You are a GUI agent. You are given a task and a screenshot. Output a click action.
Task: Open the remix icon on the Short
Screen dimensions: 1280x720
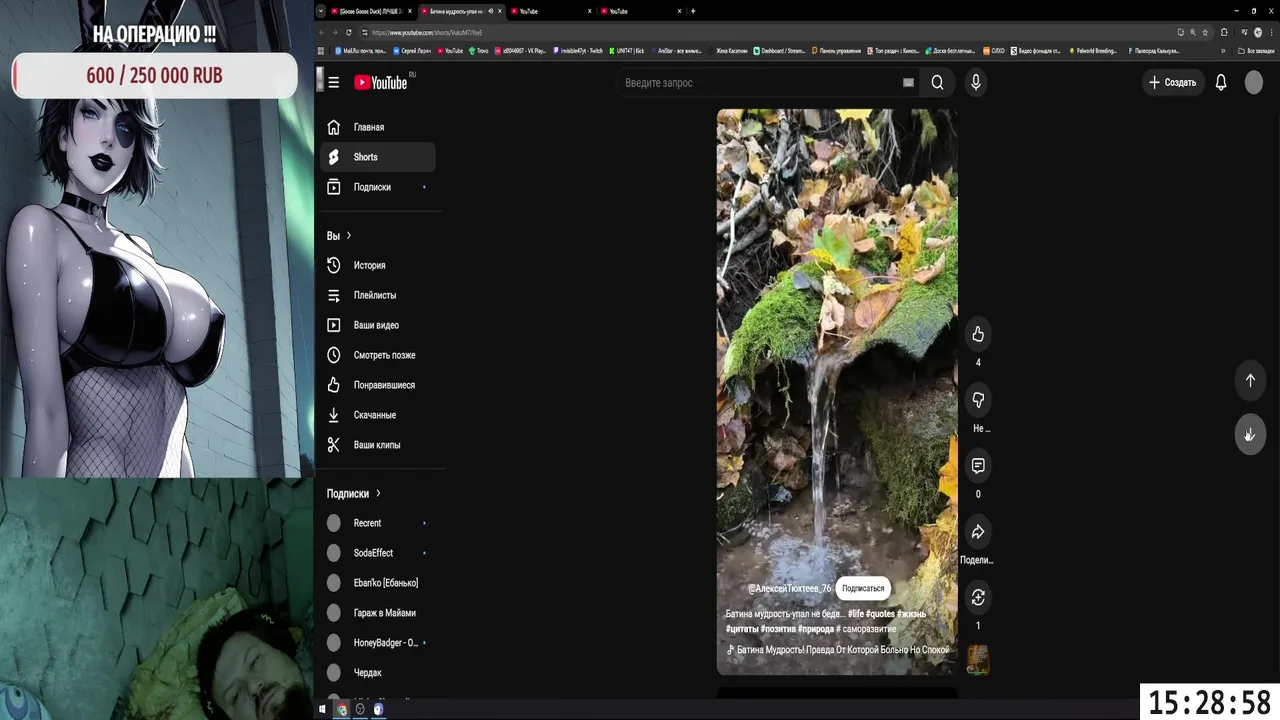978,597
